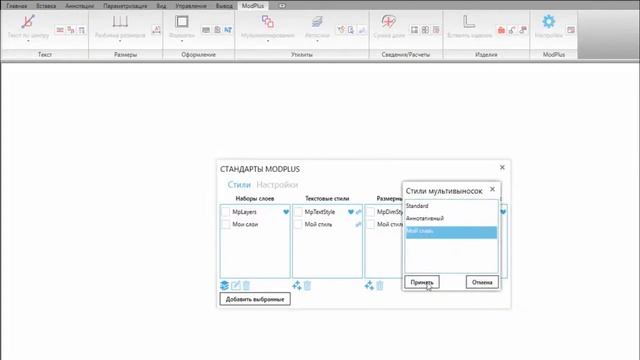
Task: Open the Аннотации ribbon tab
Action: 80,6
